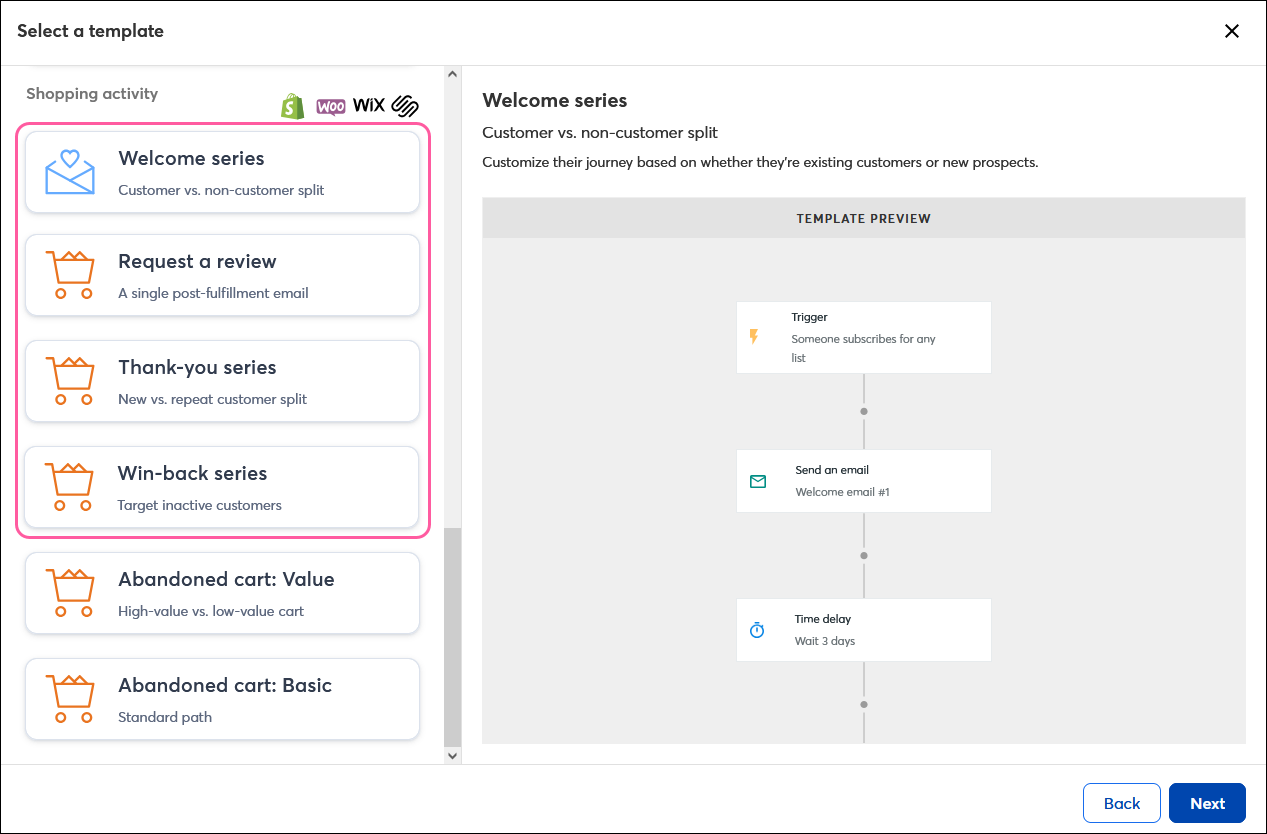The width and height of the screenshot is (1267, 834).
Task: Click the Wix logo icon
Action: click(x=369, y=106)
